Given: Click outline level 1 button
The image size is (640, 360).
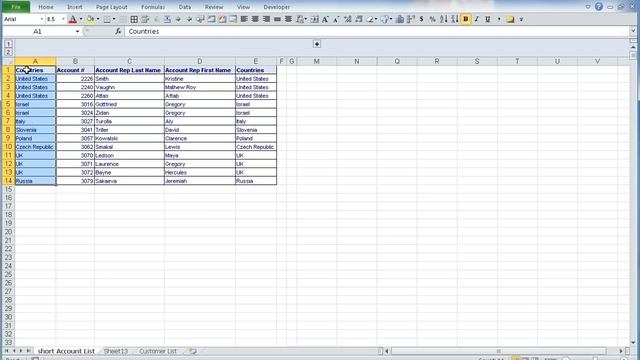Looking at the screenshot, I should tap(8, 44).
